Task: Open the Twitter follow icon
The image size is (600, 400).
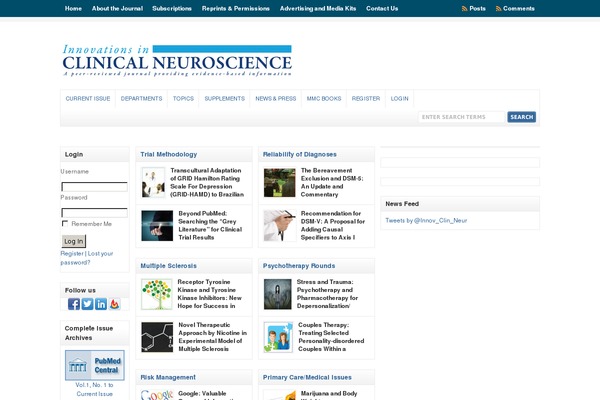Action: (x=87, y=304)
